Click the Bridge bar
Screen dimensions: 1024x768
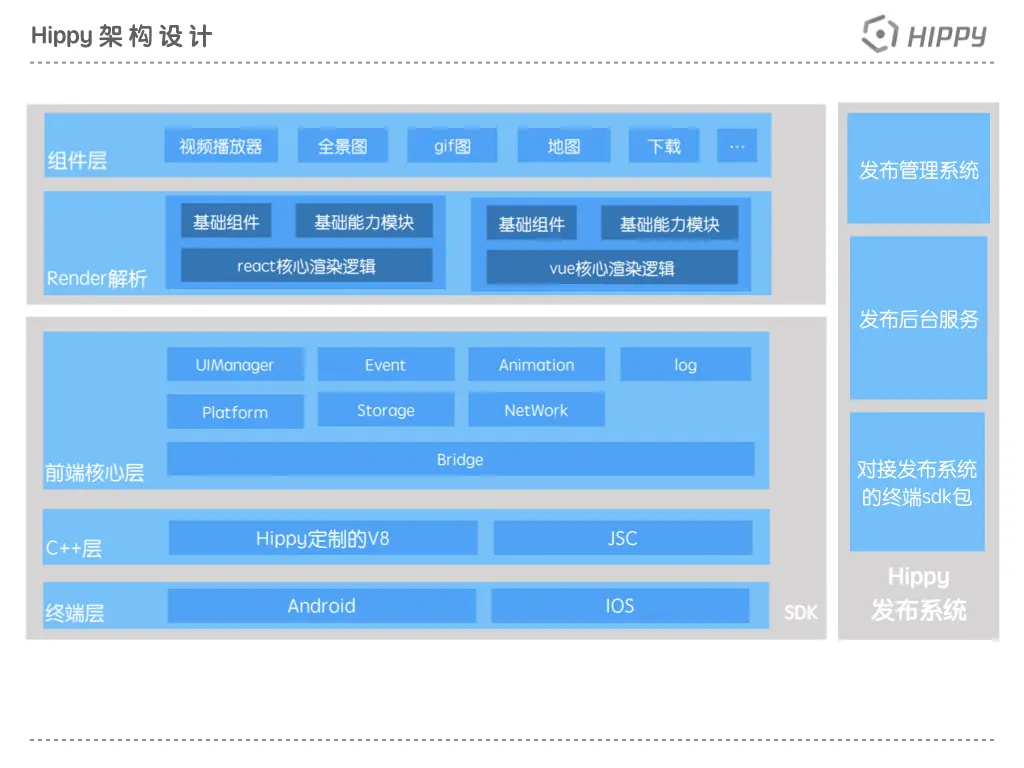point(460,459)
